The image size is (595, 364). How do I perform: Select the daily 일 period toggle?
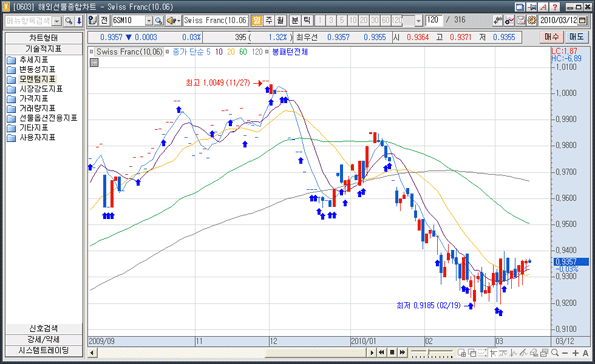click(x=257, y=20)
